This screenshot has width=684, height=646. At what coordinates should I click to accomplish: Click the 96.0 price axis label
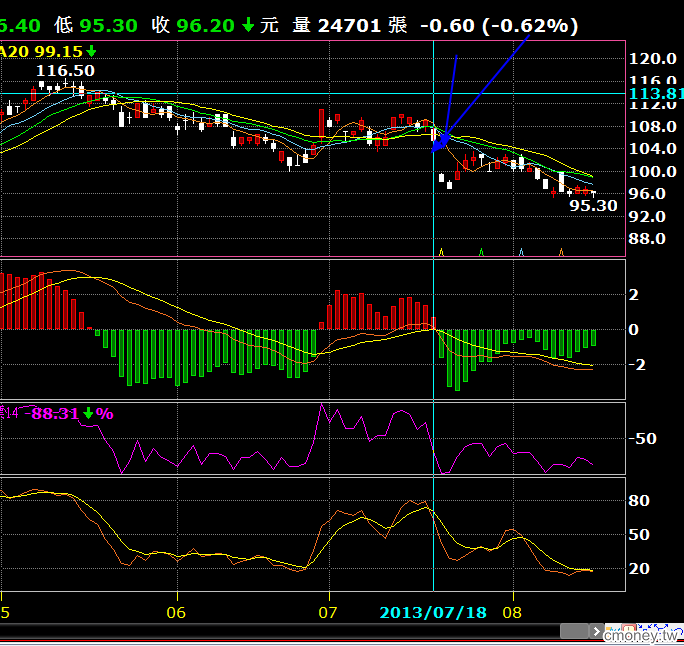pos(647,193)
